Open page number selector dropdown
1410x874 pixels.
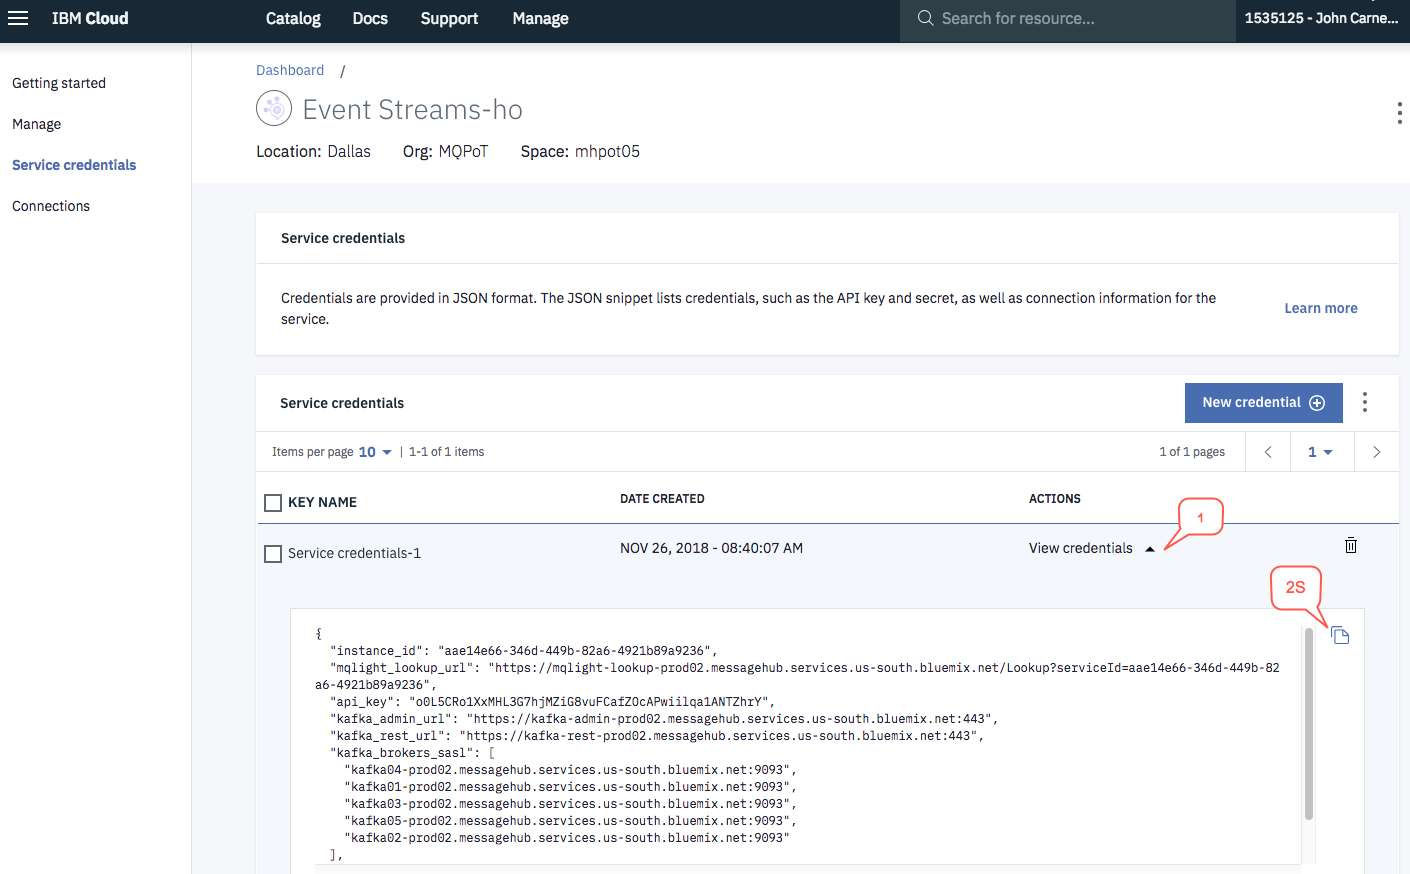[1321, 452]
